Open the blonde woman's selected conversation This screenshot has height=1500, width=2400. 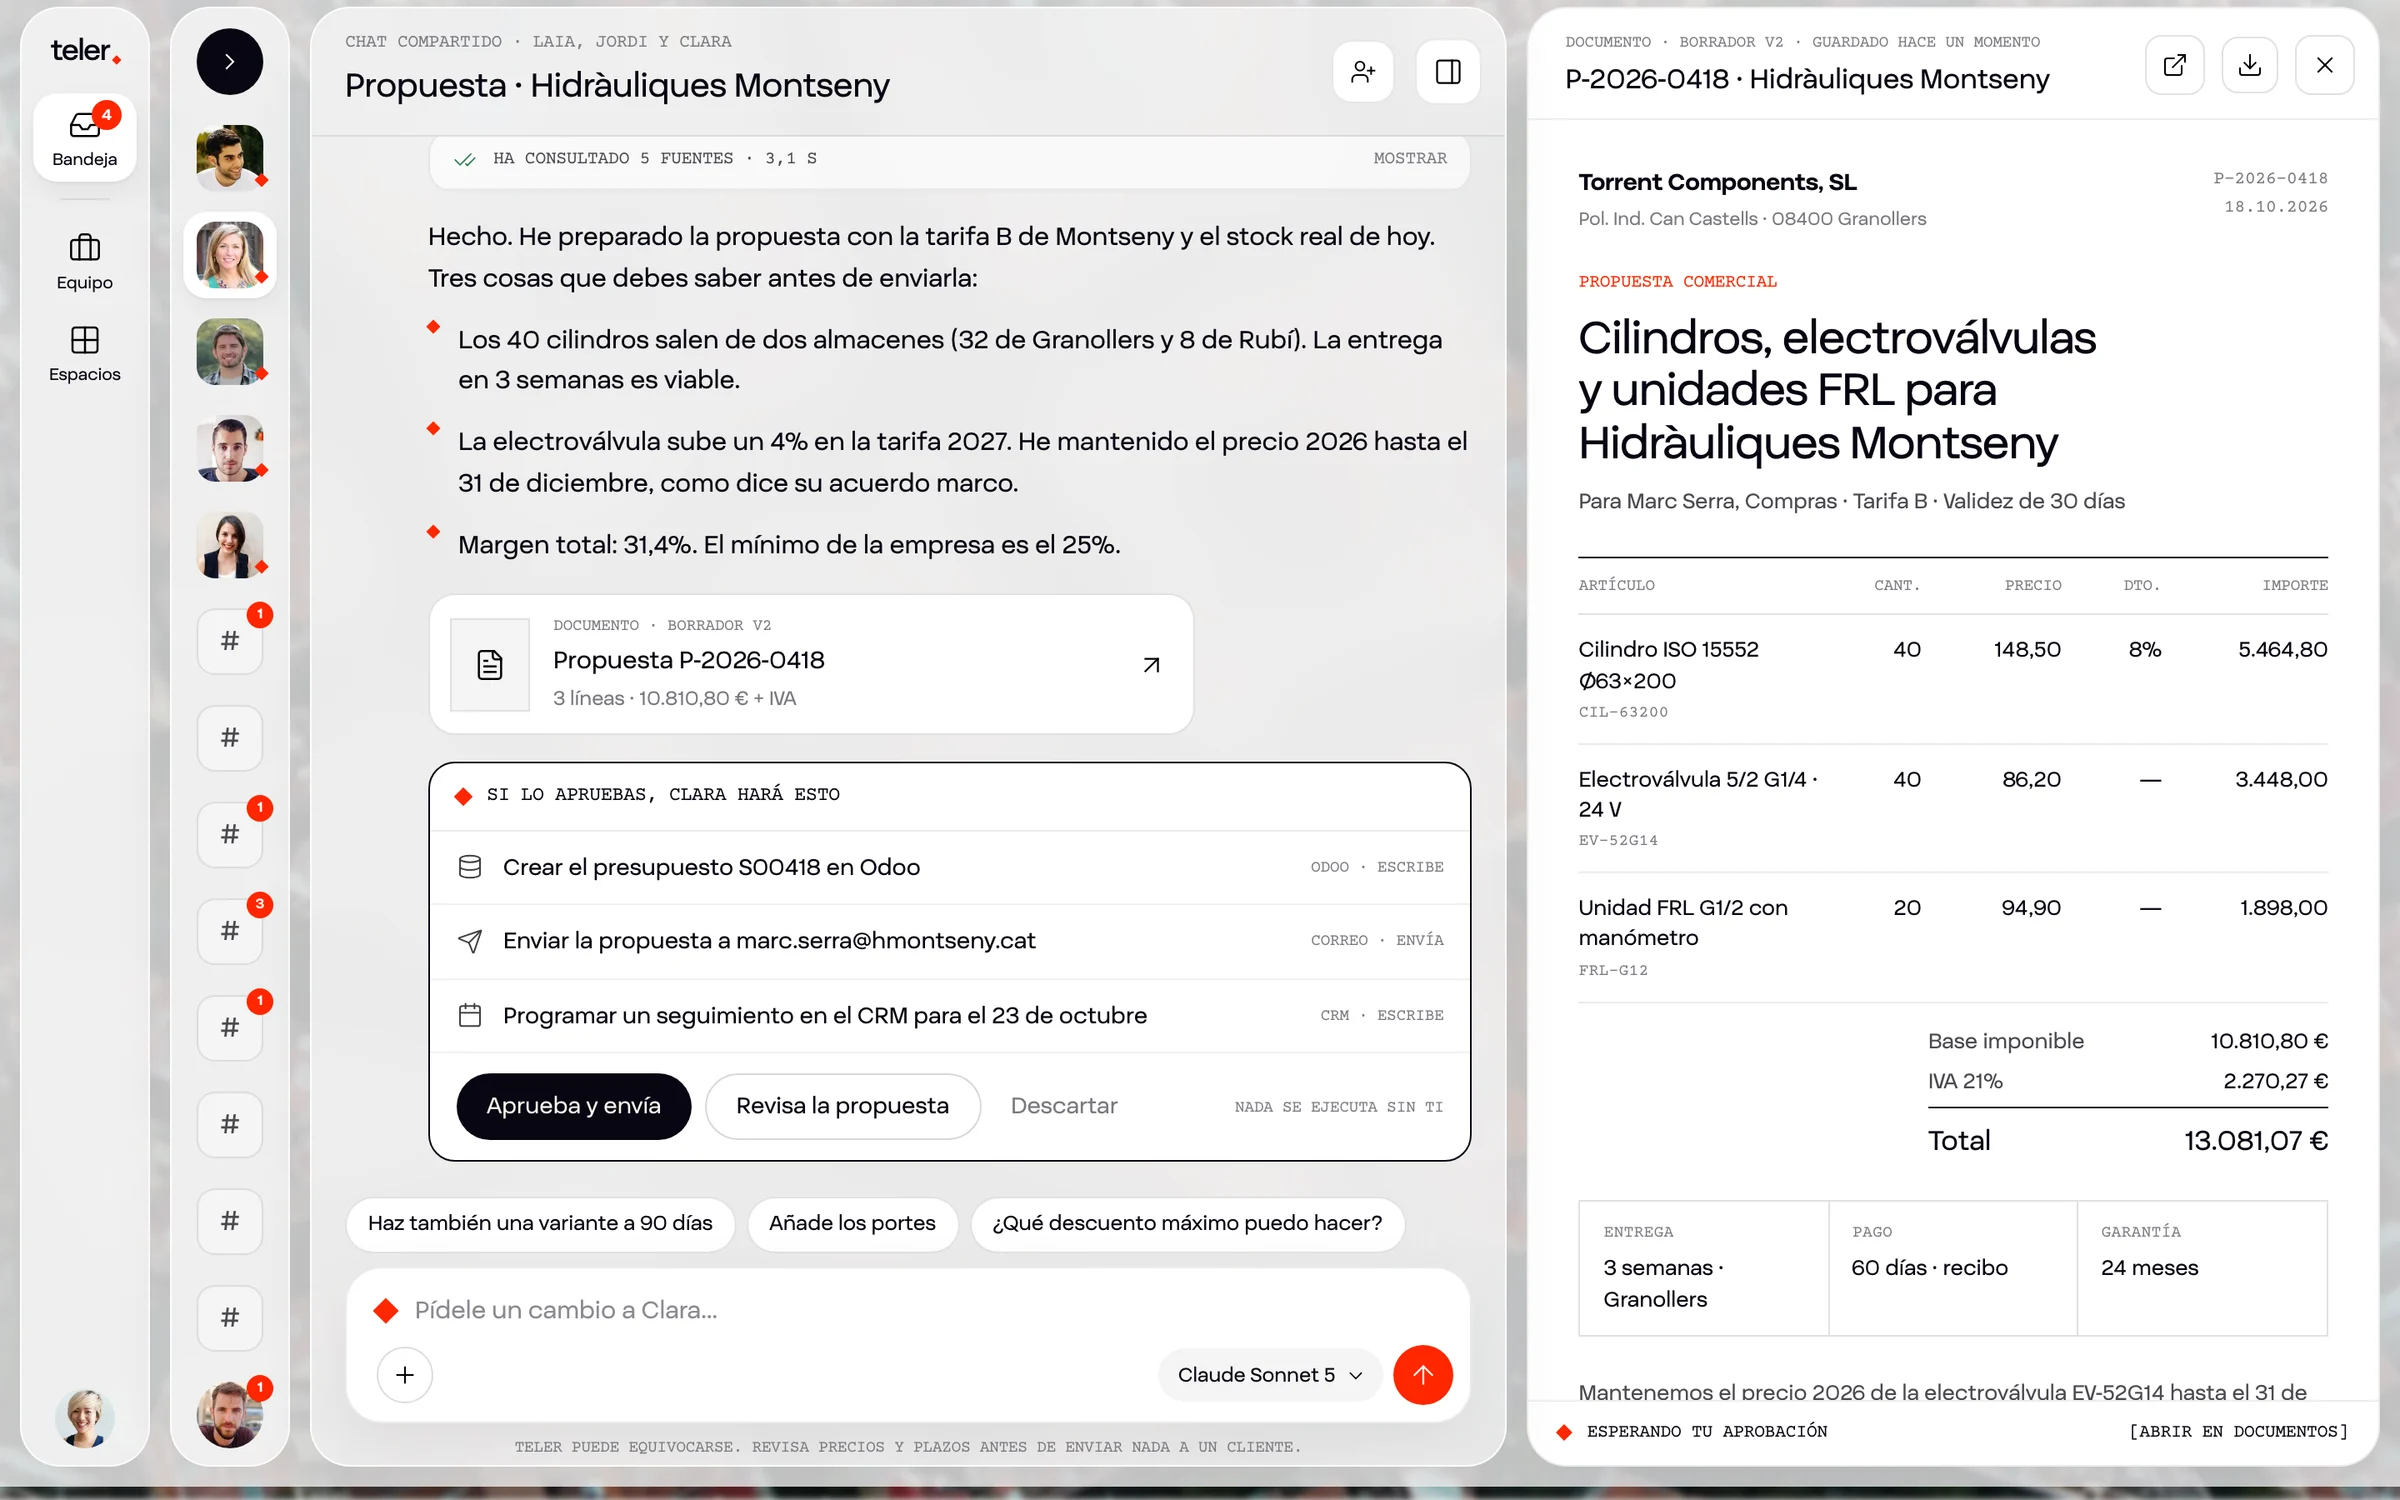click(230, 255)
